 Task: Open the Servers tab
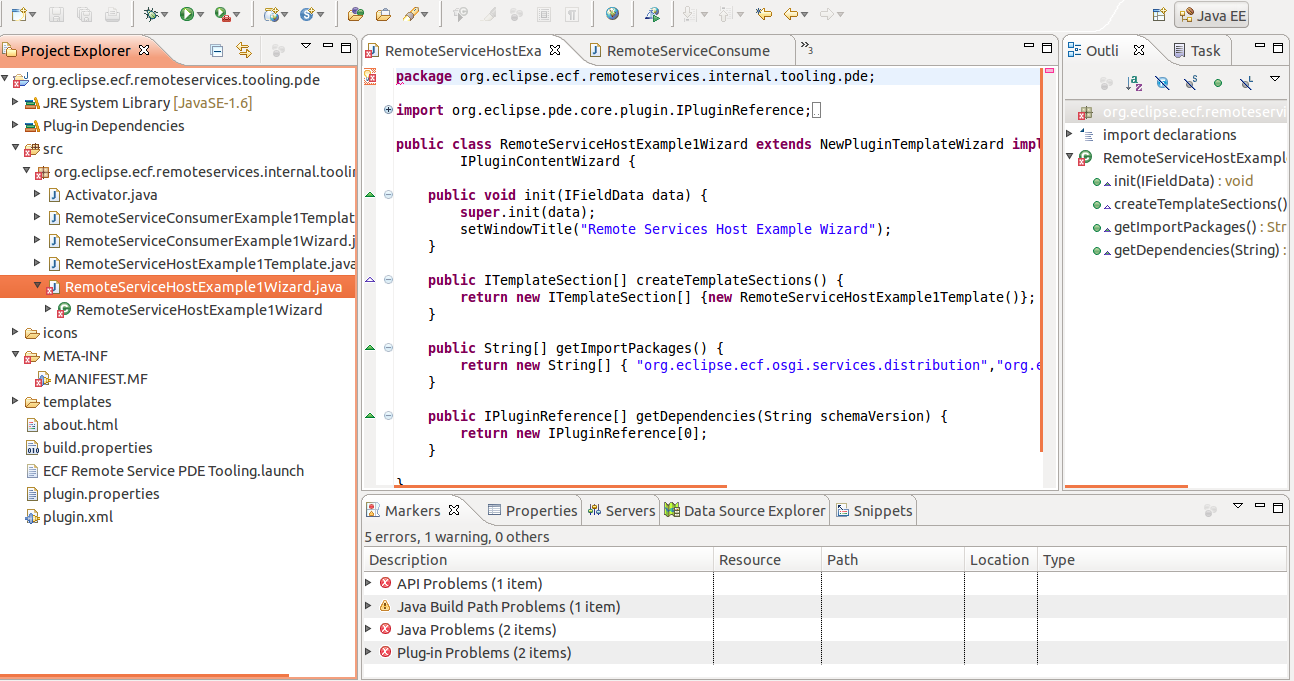(621, 510)
